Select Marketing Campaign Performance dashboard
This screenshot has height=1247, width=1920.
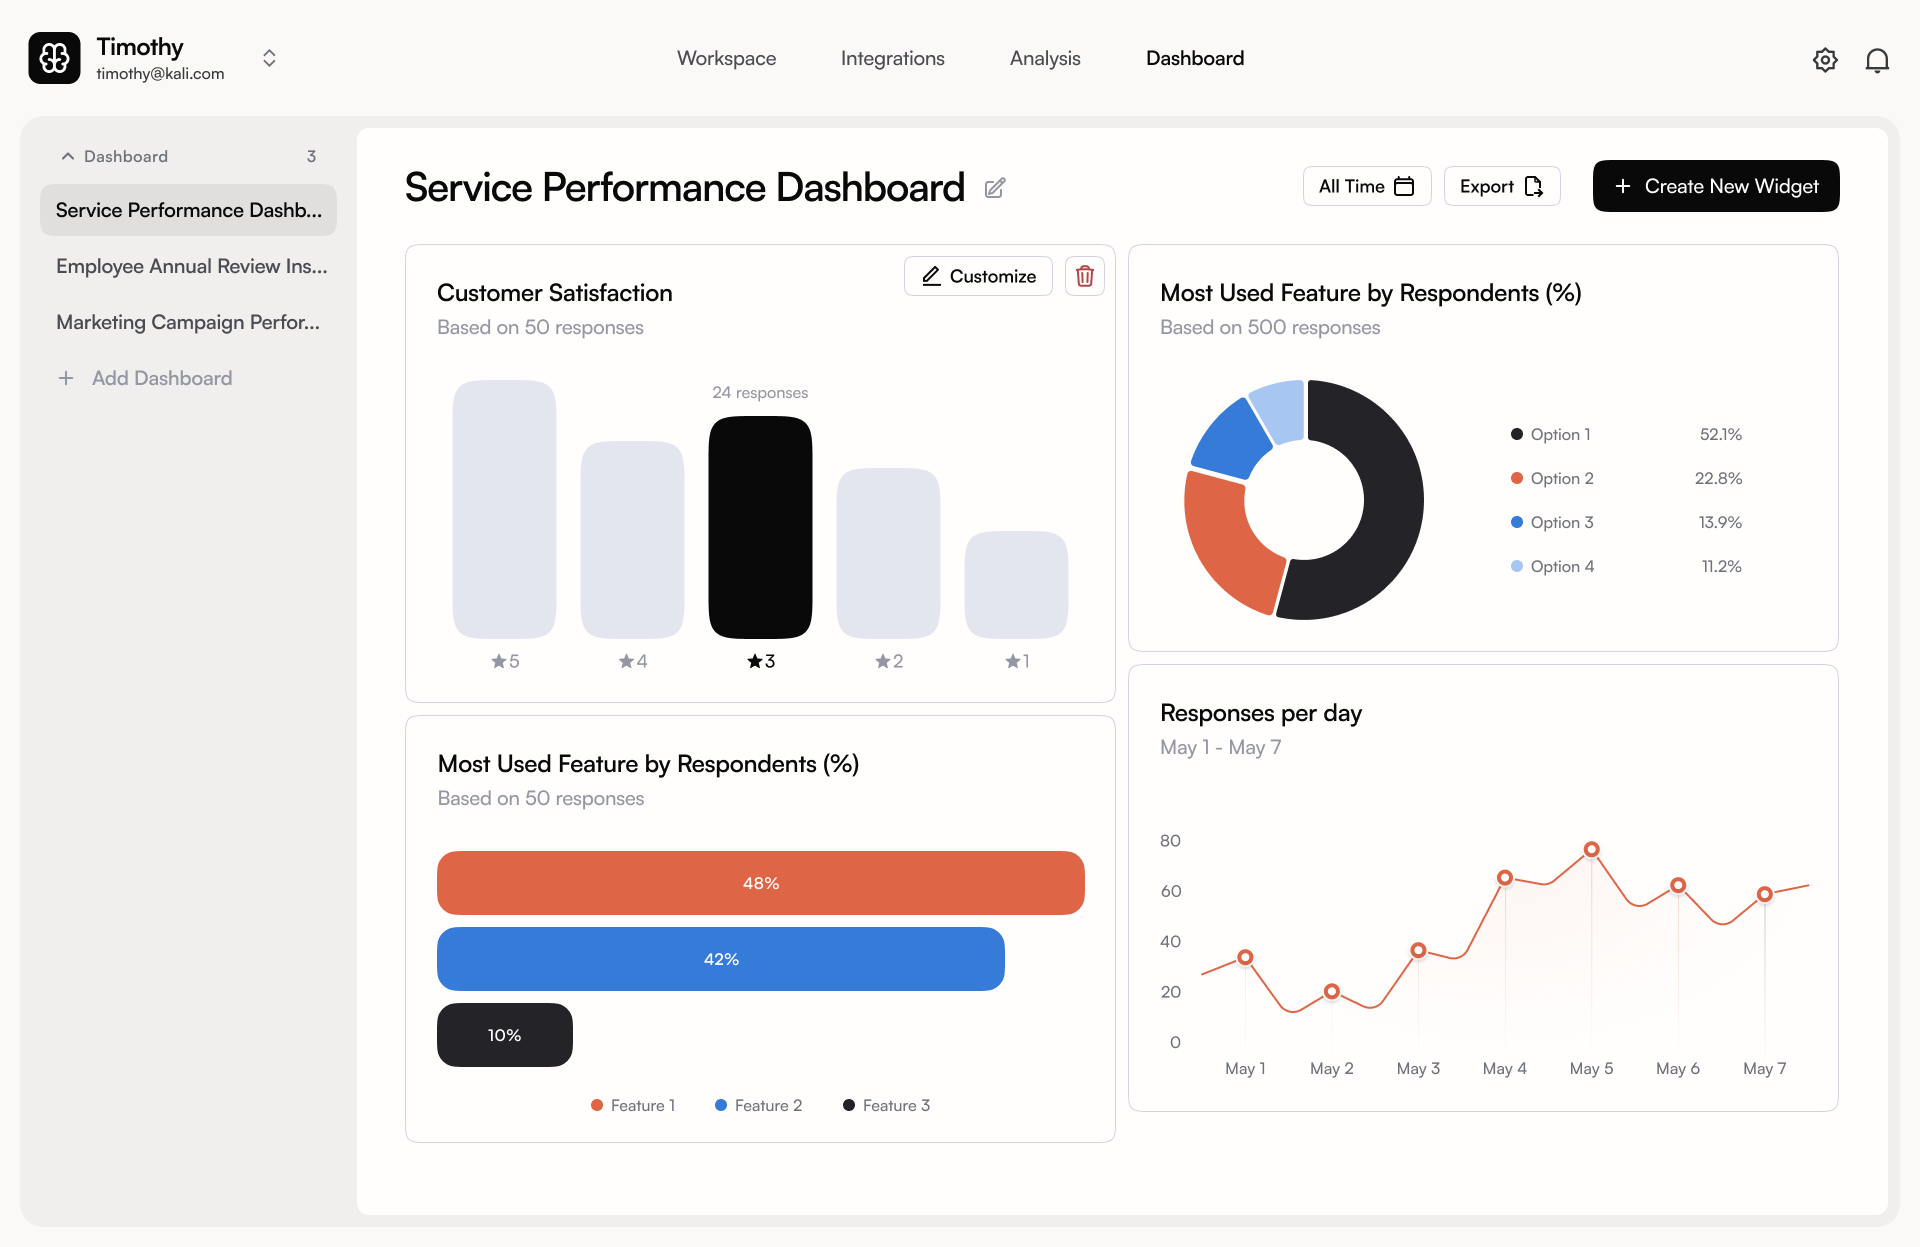pos(188,322)
